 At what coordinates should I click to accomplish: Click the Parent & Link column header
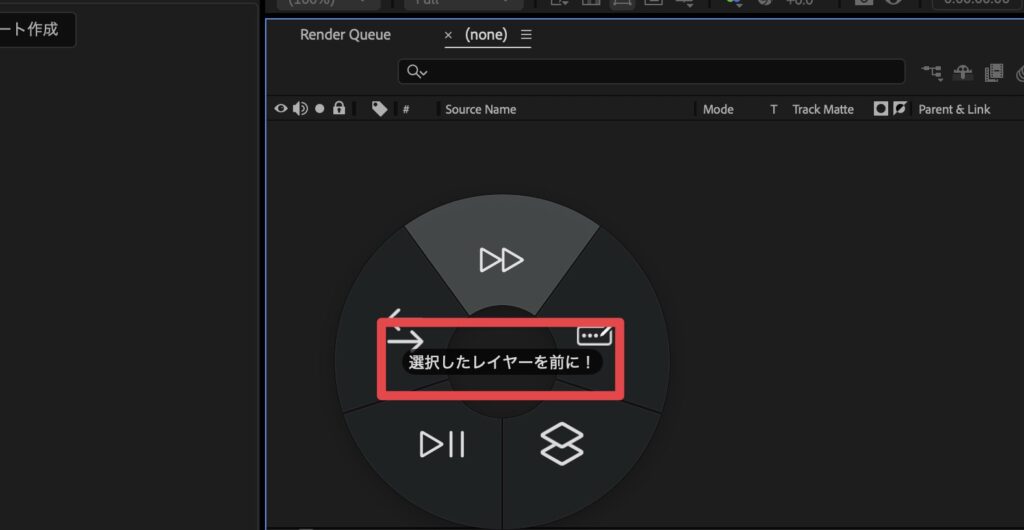[x=954, y=110]
